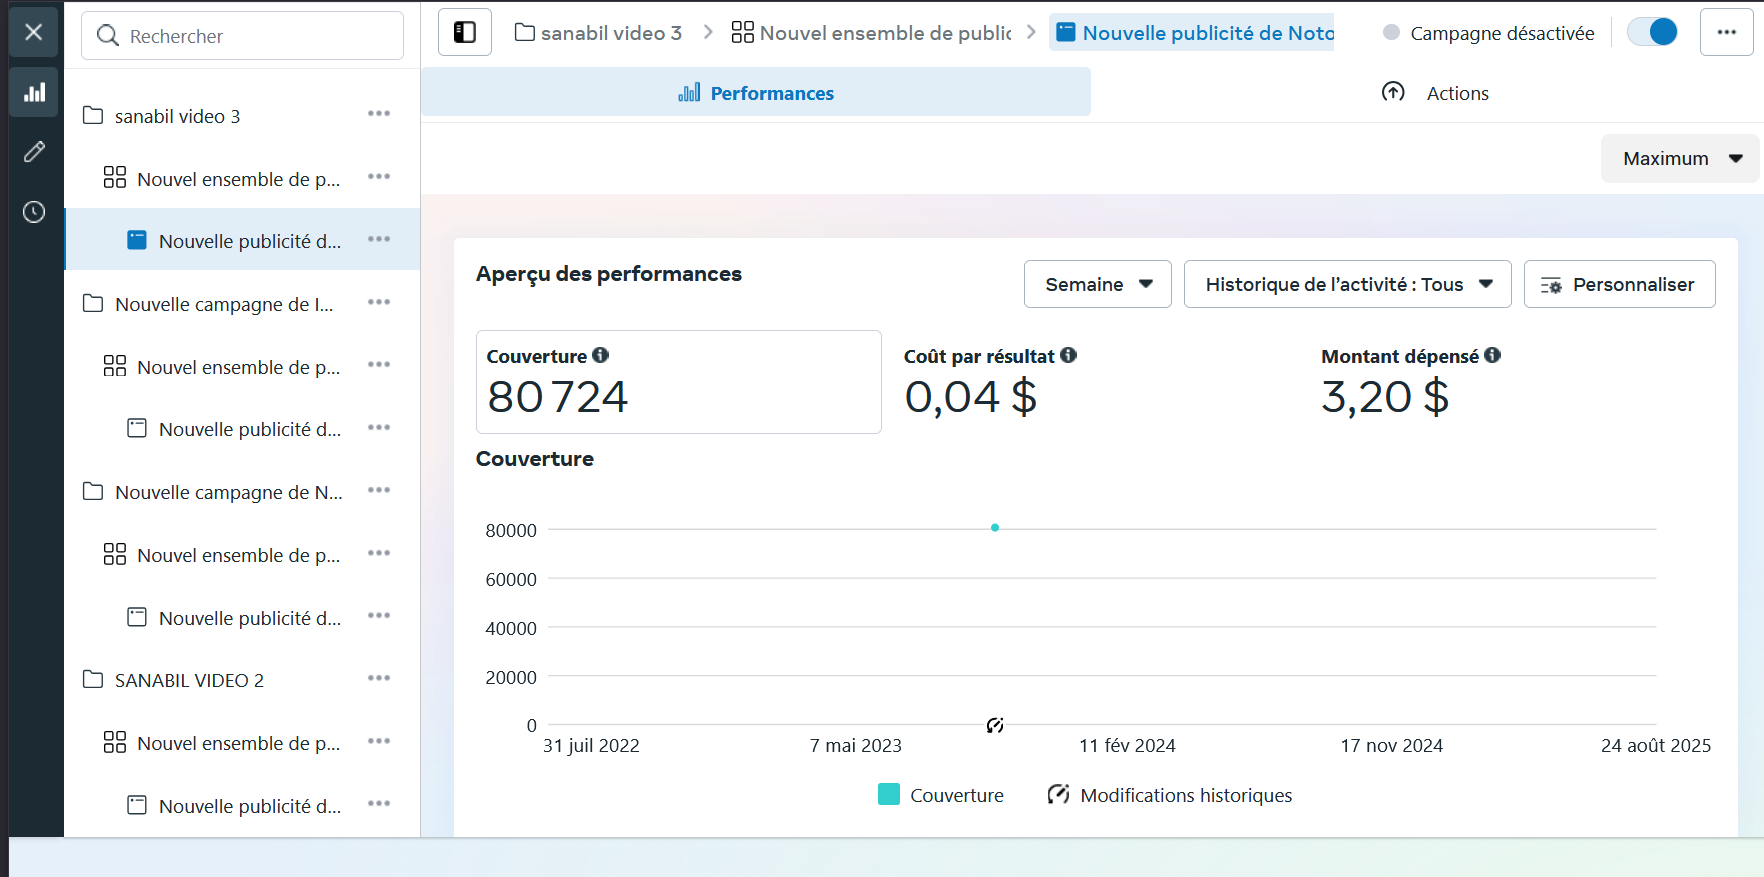Viewport: 1764px width, 877px height.
Task: Open Historique de l'activité dropdown
Action: (x=1347, y=285)
